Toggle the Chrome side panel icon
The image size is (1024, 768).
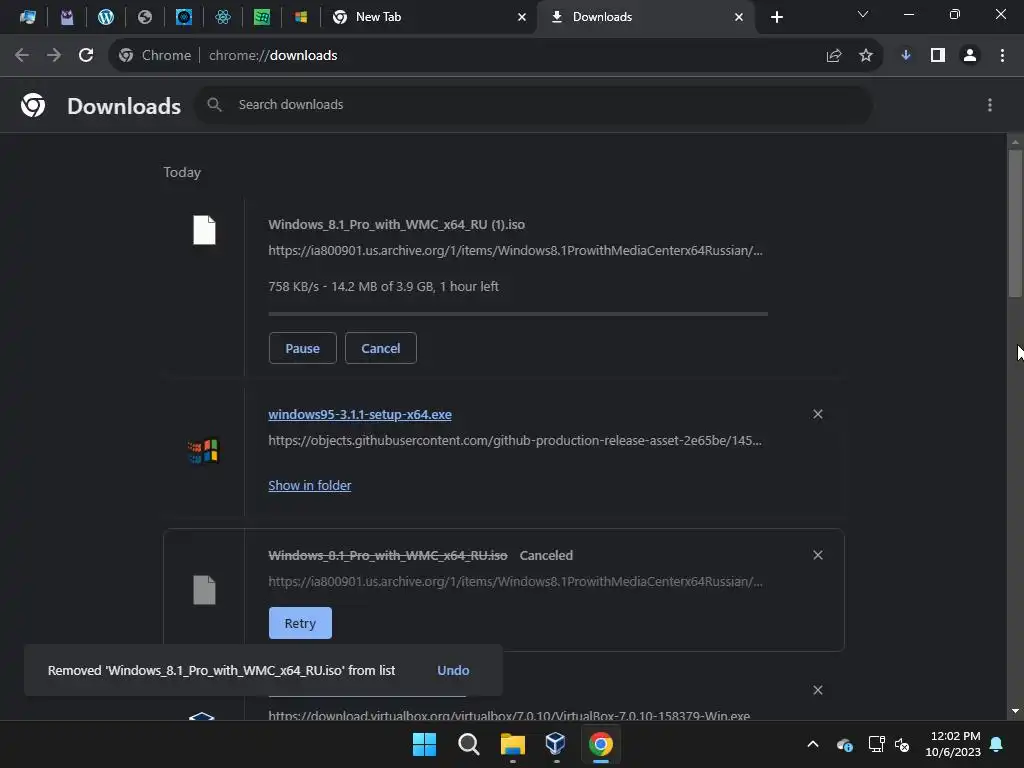coord(938,56)
